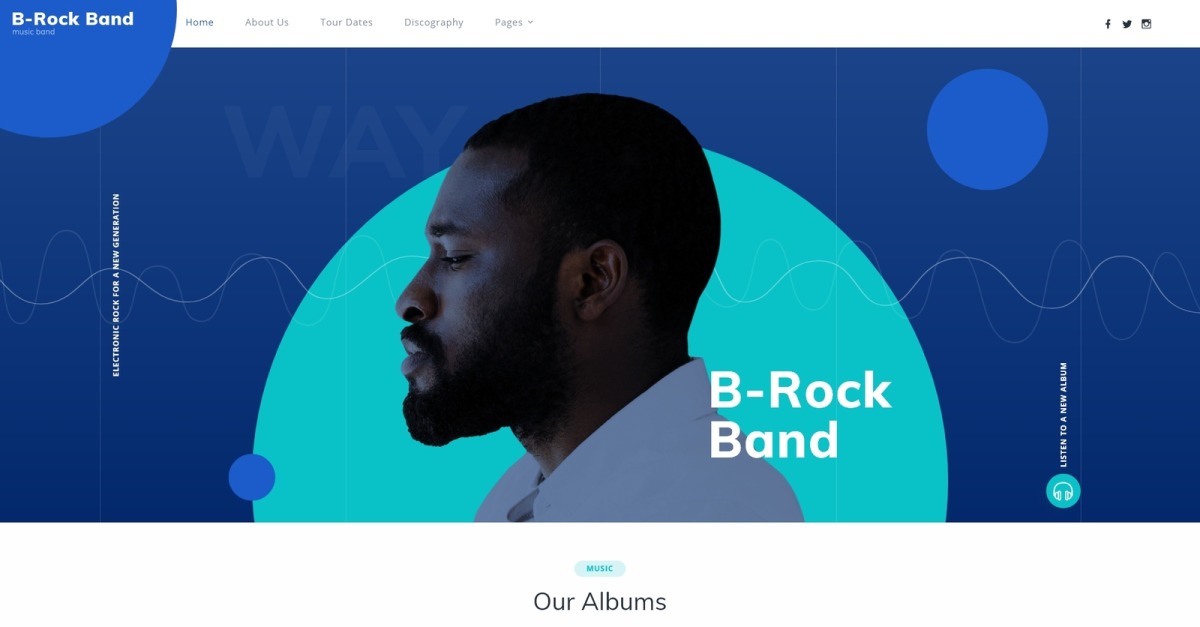This screenshot has height=627, width=1200.
Task: Click the Listen to a New Album text
Action: [x=1063, y=414]
